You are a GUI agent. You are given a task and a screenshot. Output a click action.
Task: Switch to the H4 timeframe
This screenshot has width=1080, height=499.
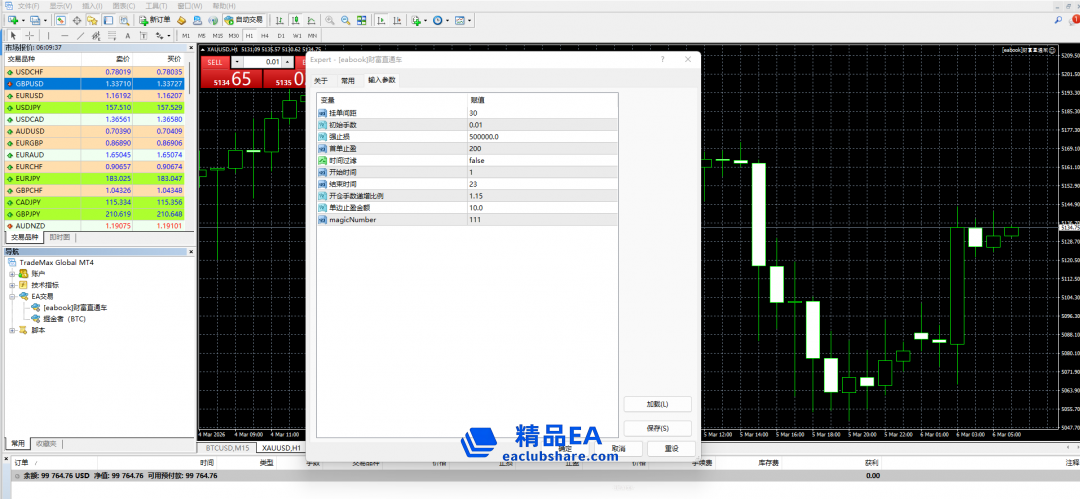point(265,35)
